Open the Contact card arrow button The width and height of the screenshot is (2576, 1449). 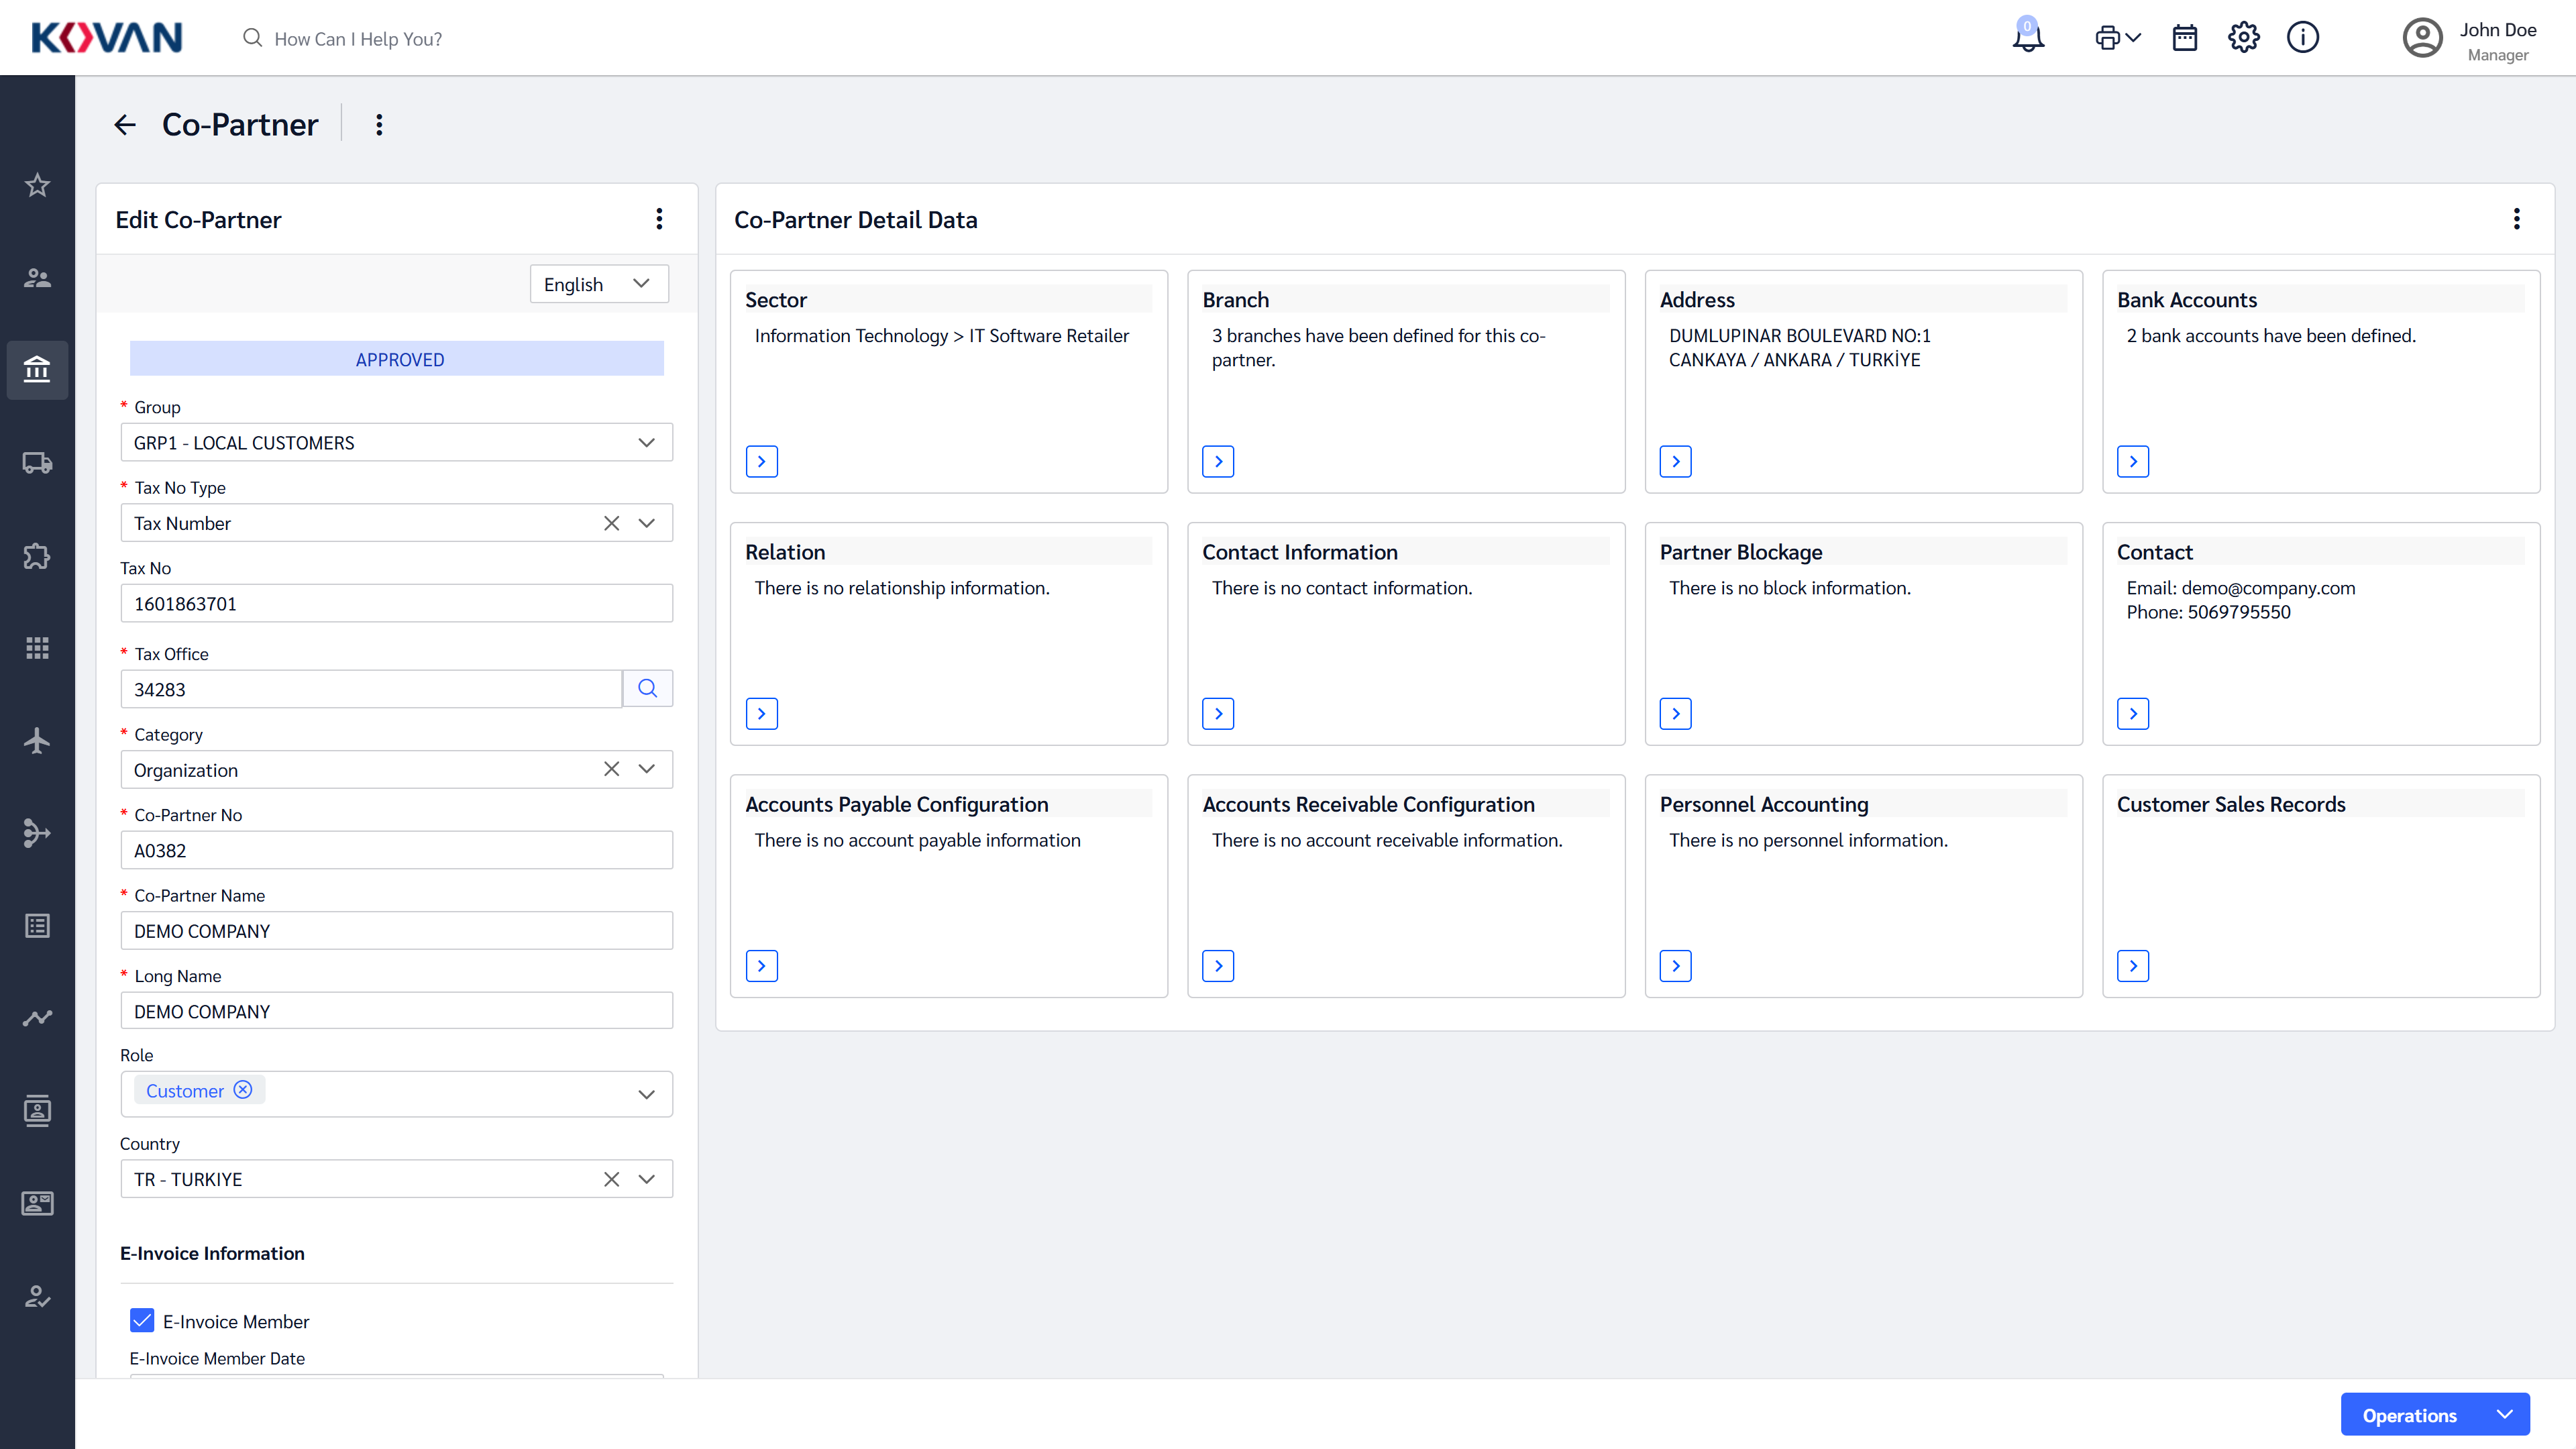pyautogui.click(x=2133, y=714)
